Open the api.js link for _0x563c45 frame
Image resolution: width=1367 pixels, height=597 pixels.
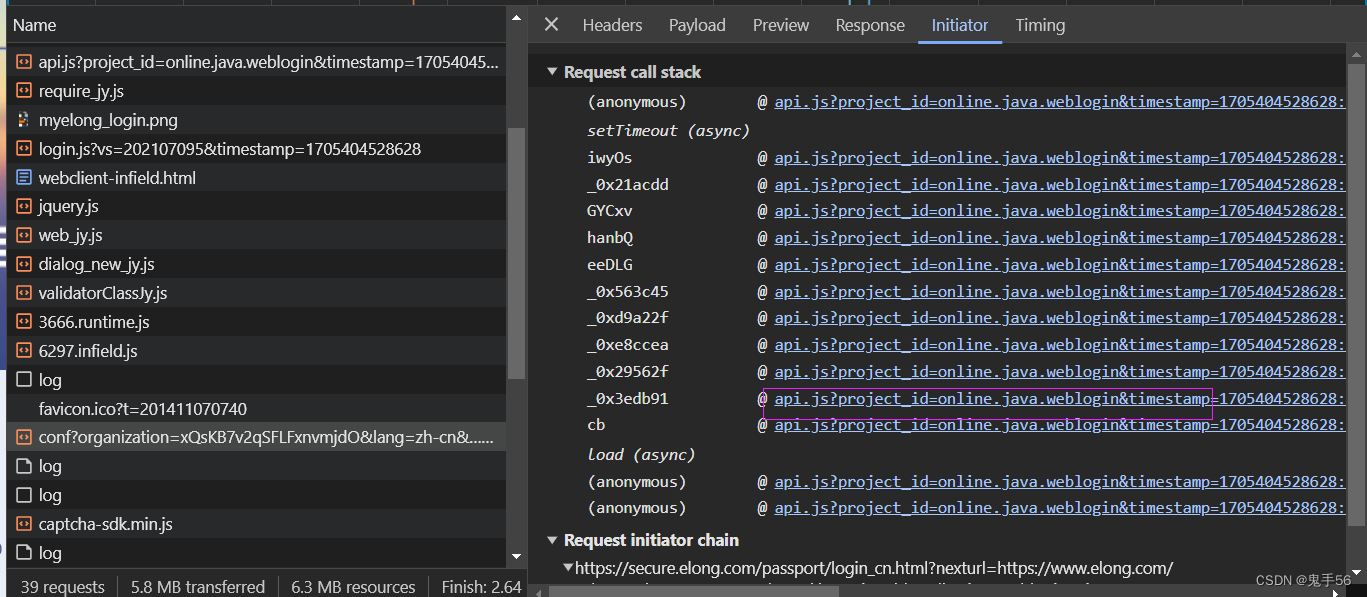(x=1060, y=292)
